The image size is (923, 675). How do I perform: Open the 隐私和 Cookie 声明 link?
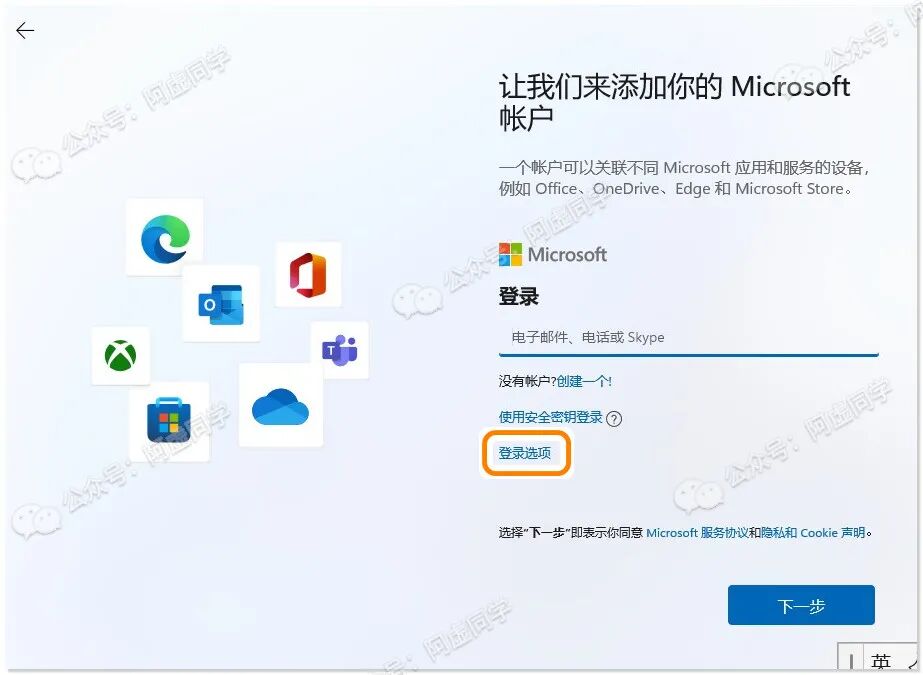[813, 533]
